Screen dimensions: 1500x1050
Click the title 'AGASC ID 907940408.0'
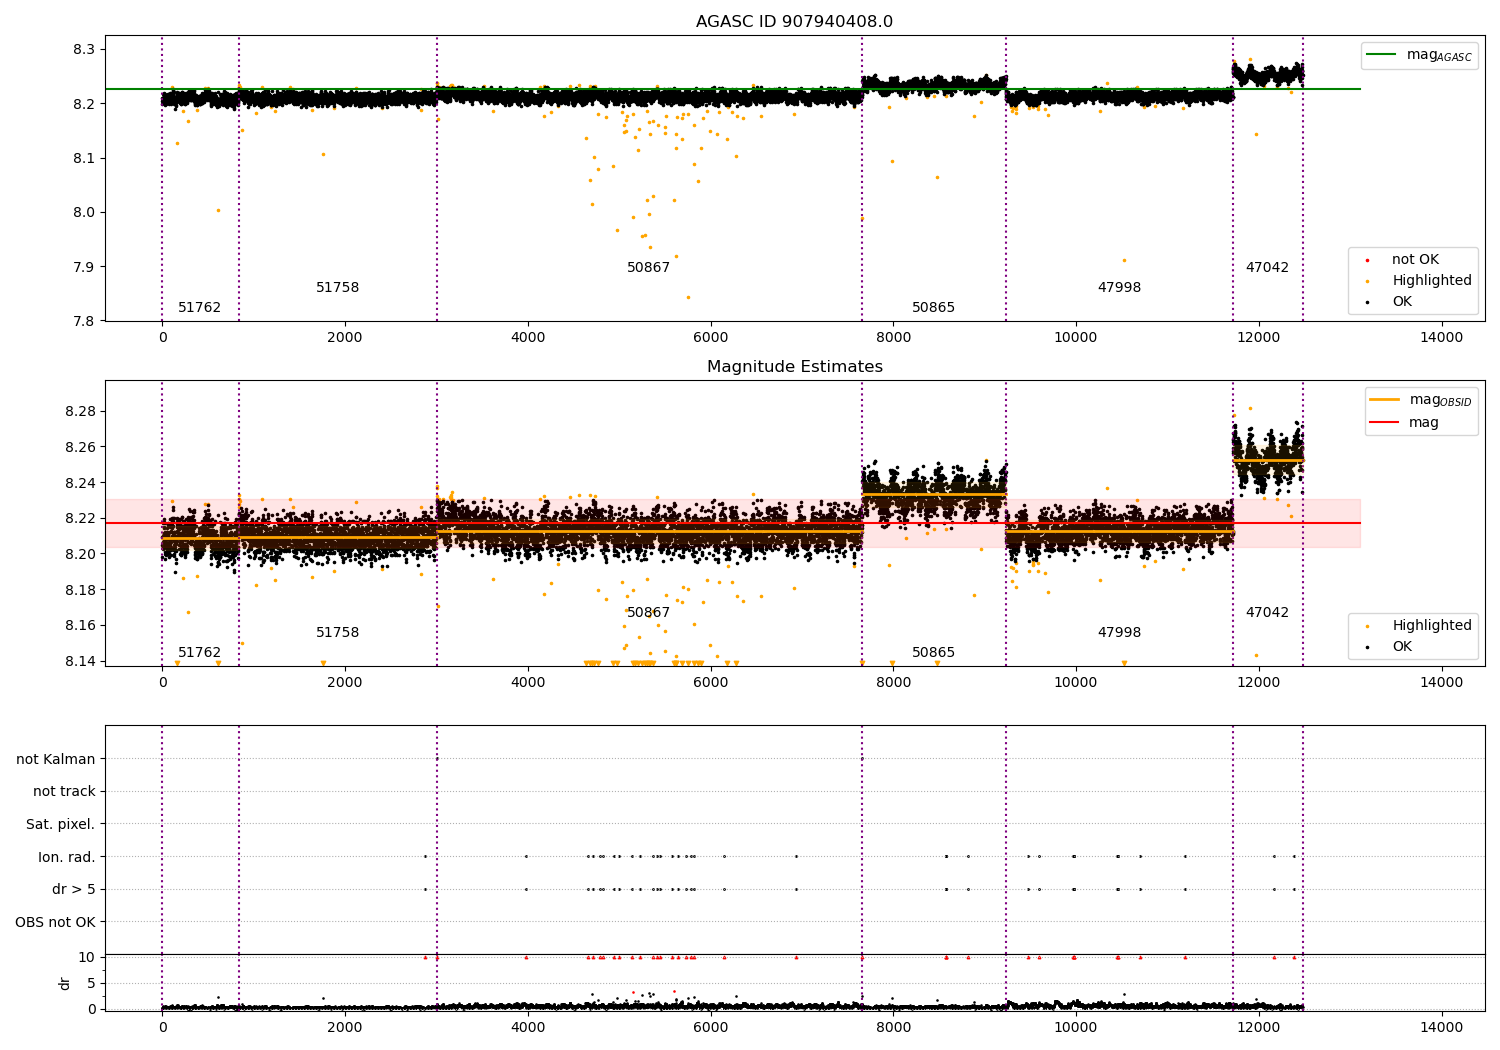point(794,22)
